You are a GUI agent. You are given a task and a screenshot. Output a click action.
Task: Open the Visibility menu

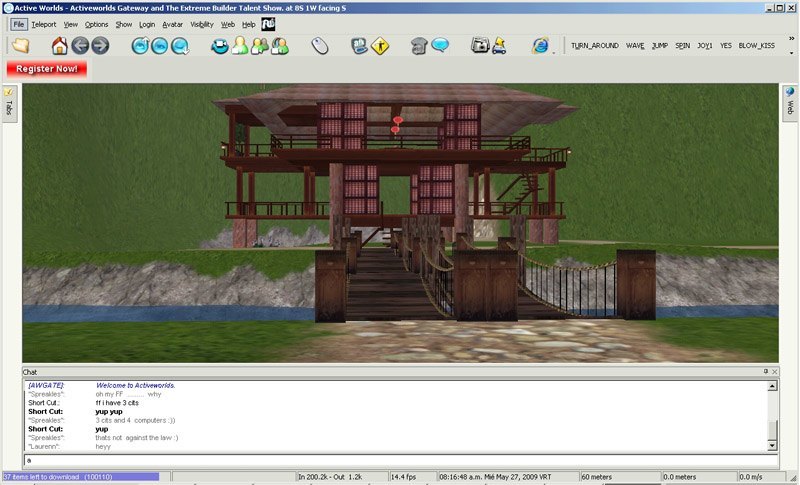202,24
